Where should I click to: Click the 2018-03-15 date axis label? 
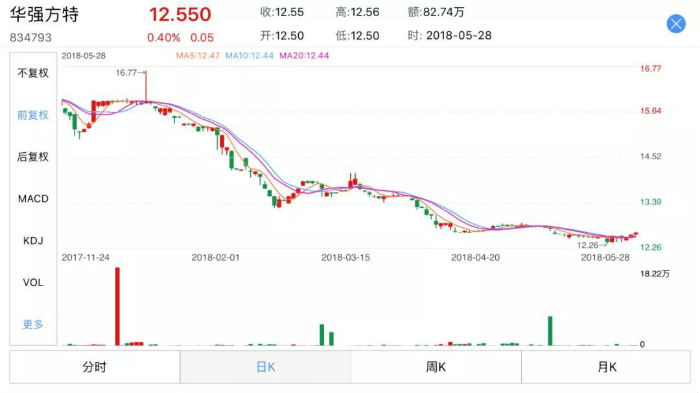point(346,258)
